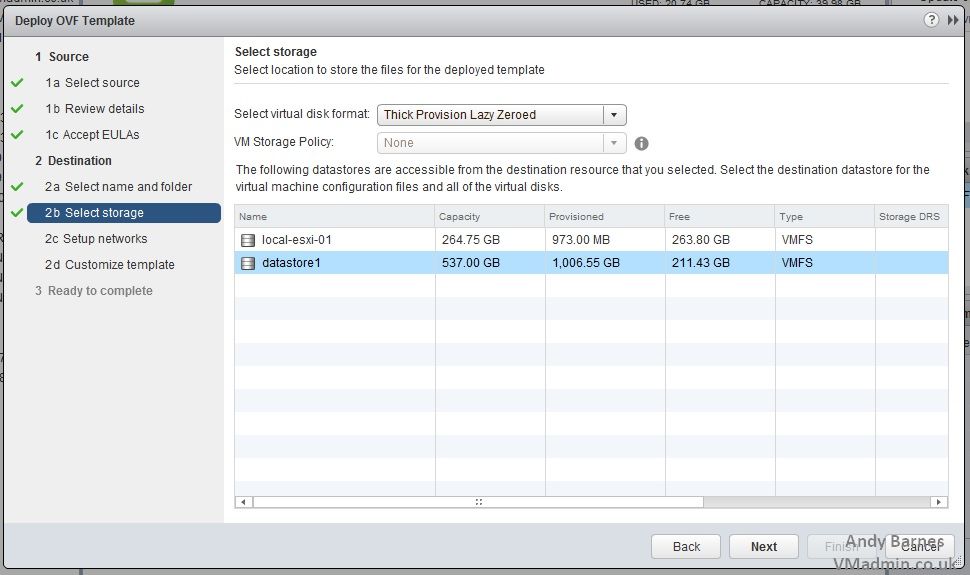This screenshot has width=970, height=575.
Task: Go to step 1b Review details
Action: [x=104, y=109]
